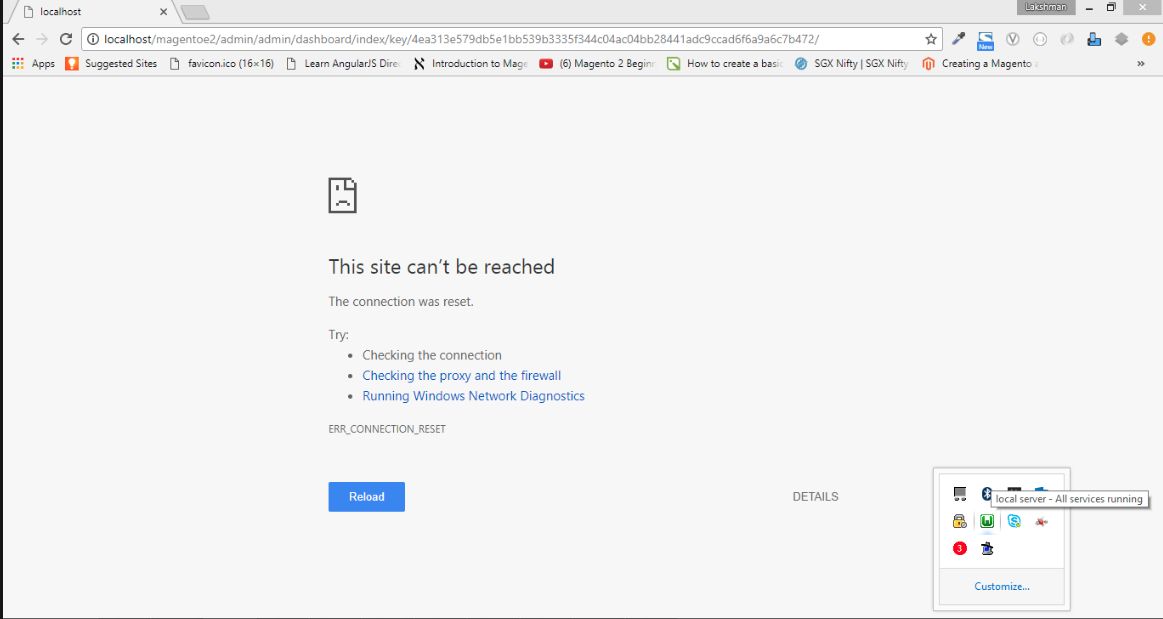
Task: Open the orange Chrome menu alert icon
Action: tap(1148, 39)
